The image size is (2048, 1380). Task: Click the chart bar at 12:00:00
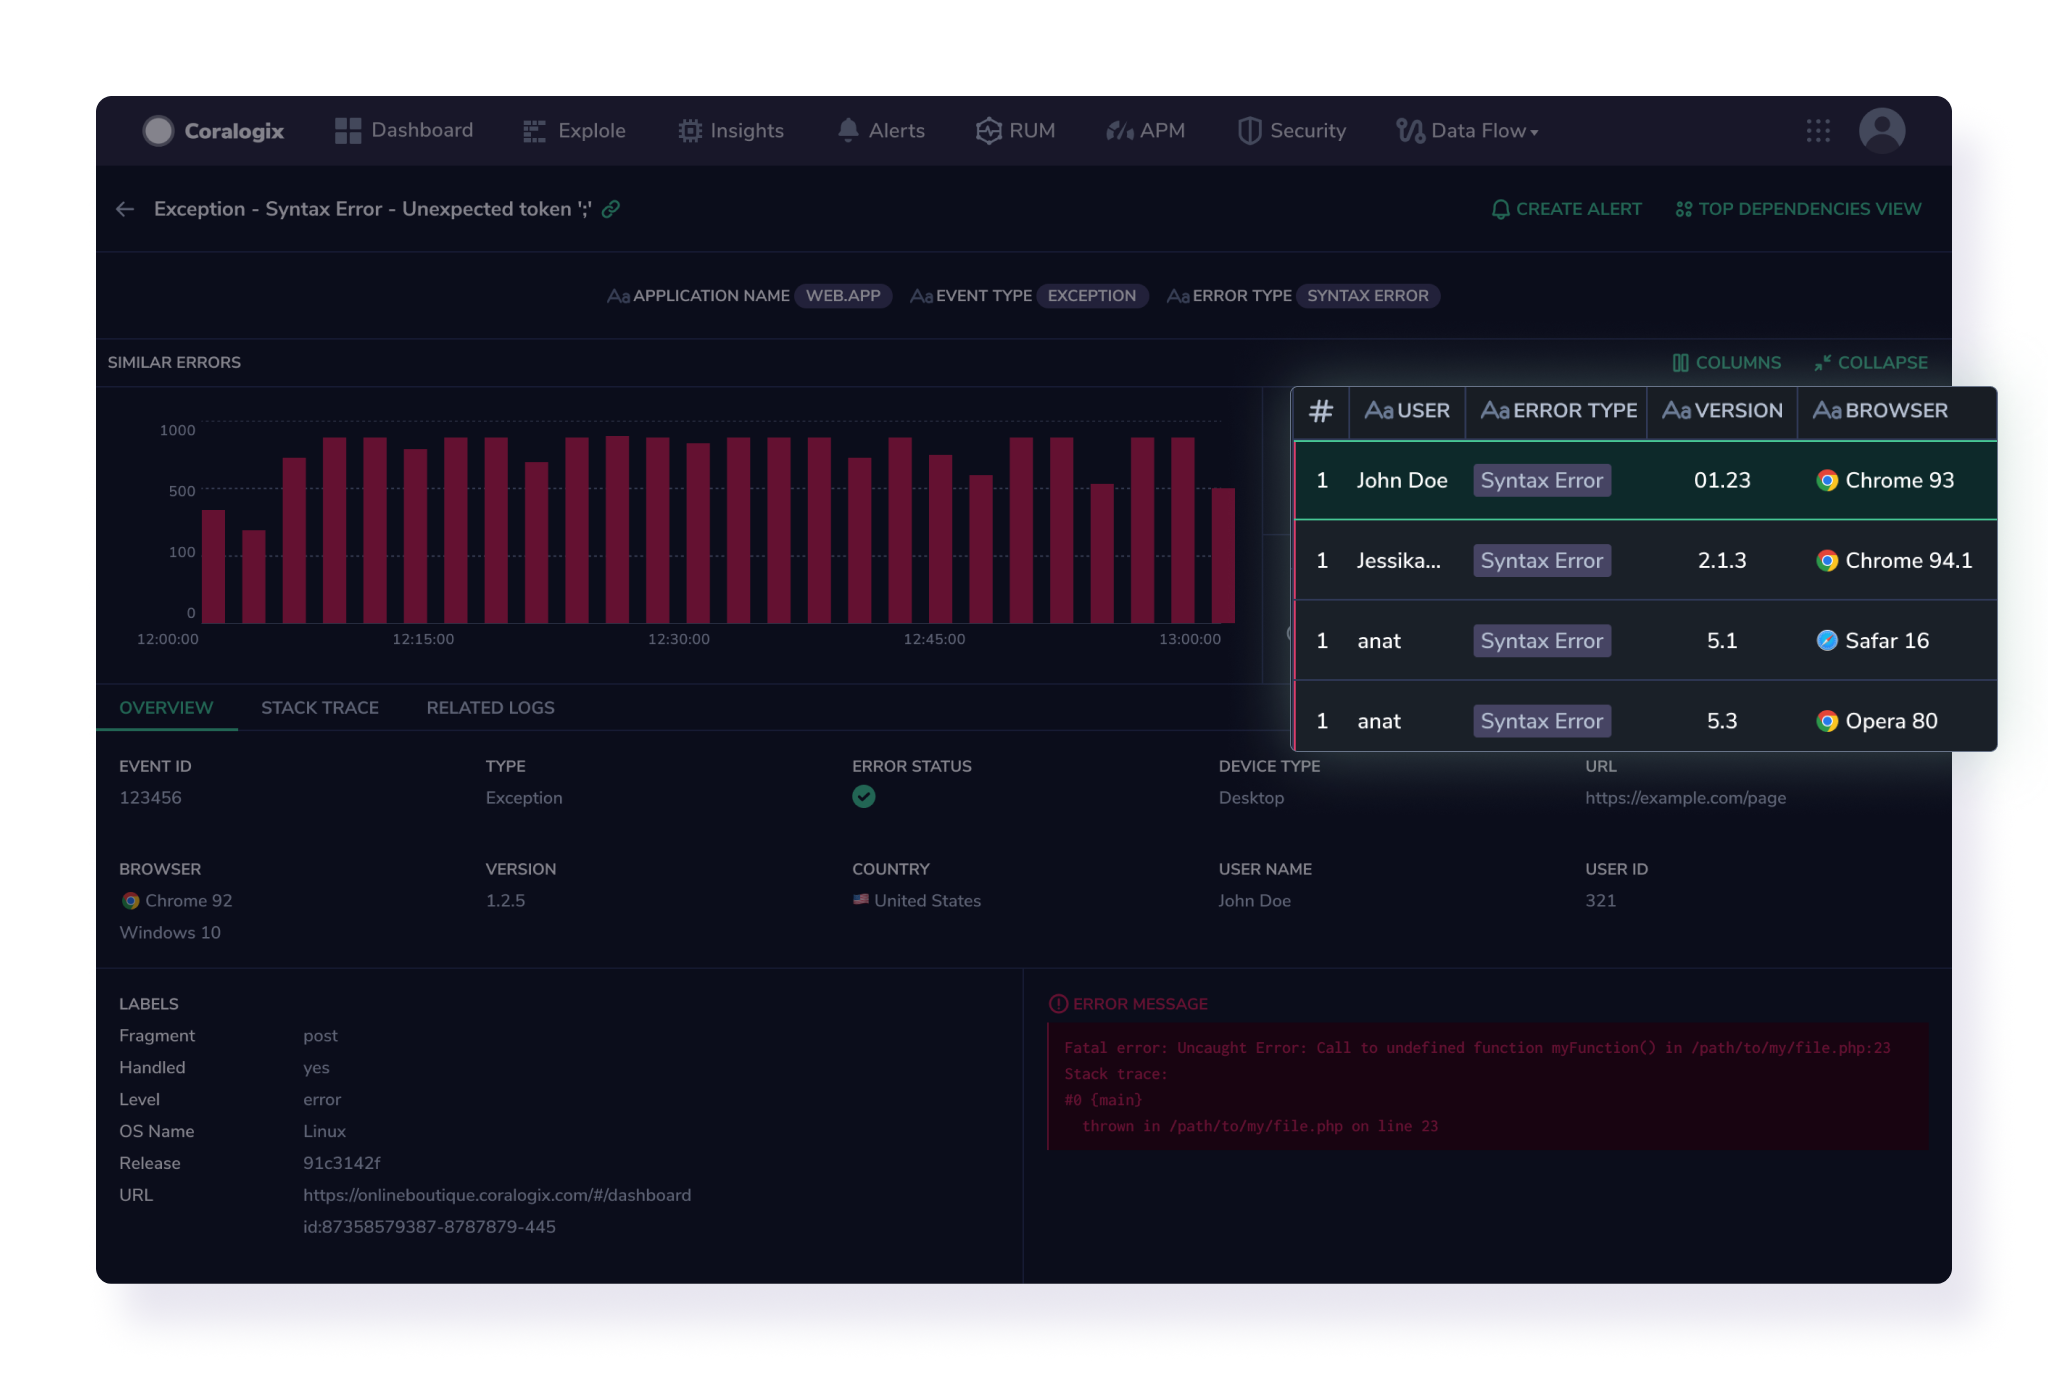pos(213,567)
